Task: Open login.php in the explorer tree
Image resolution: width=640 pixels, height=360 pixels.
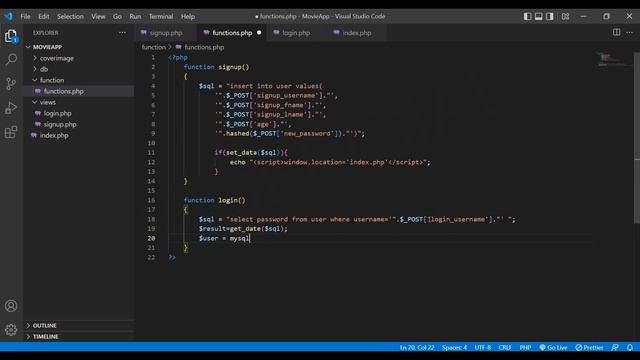Action: coord(79,113)
